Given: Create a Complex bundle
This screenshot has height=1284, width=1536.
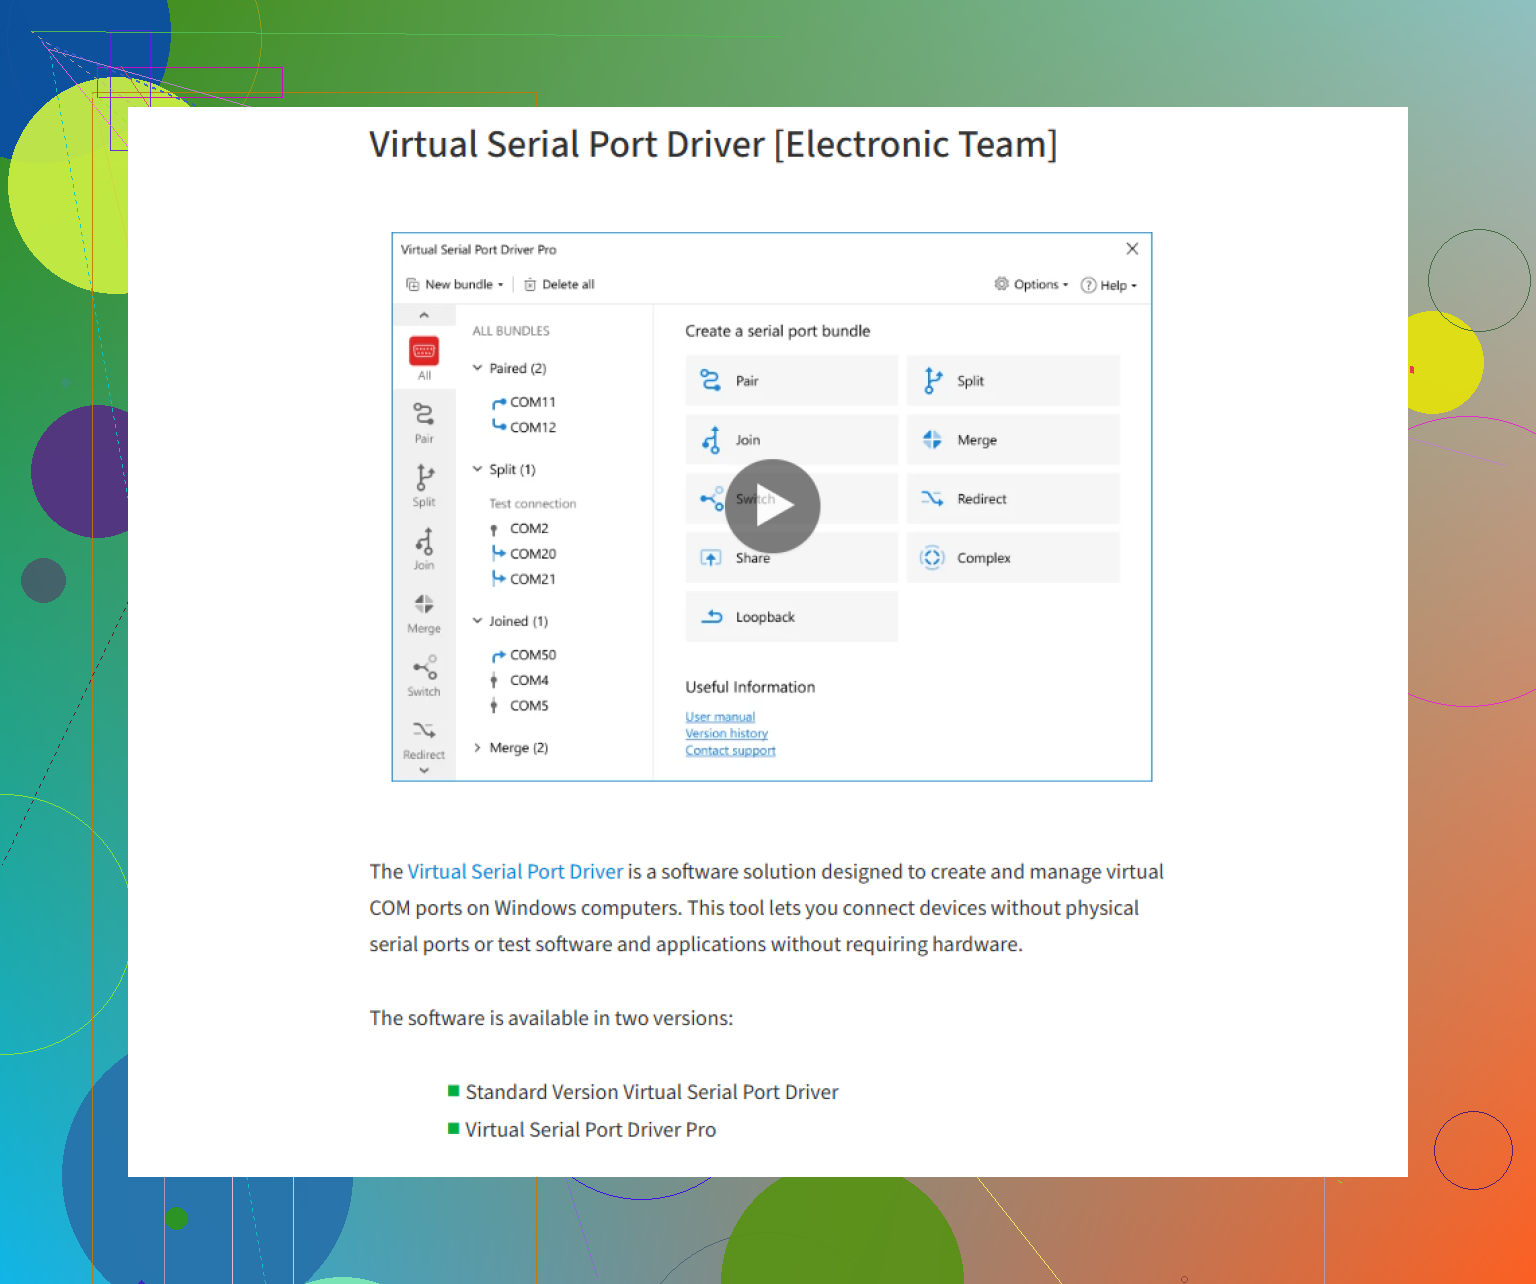Looking at the screenshot, I should 1012,558.
